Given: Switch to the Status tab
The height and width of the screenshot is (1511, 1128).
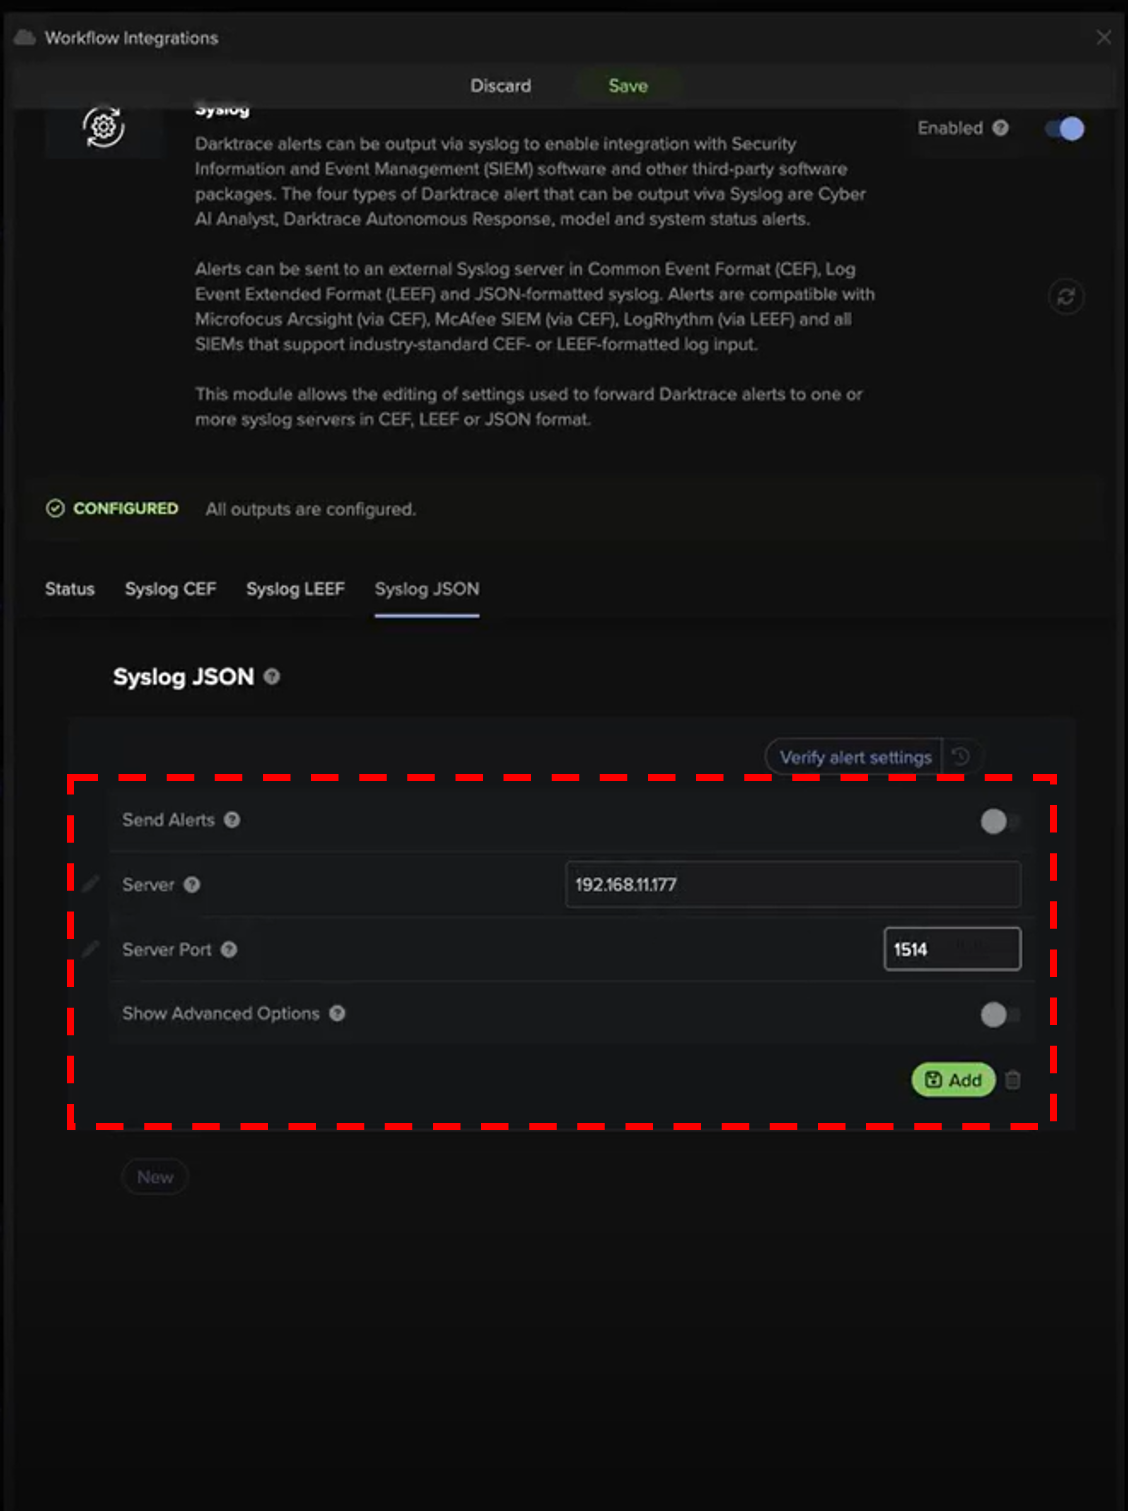Looking at the screenshot, I should tap(70, 589).
